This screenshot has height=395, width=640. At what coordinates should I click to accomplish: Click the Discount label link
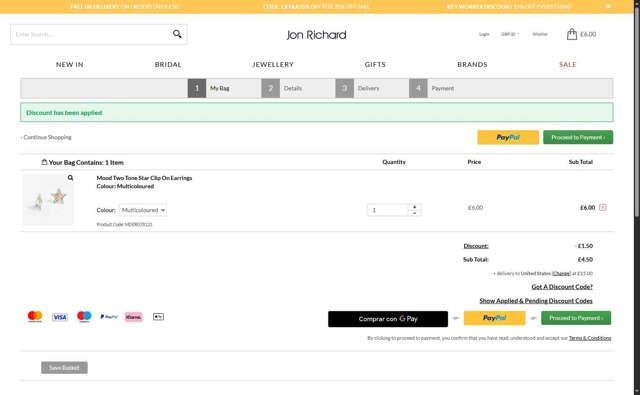point(476,246)
